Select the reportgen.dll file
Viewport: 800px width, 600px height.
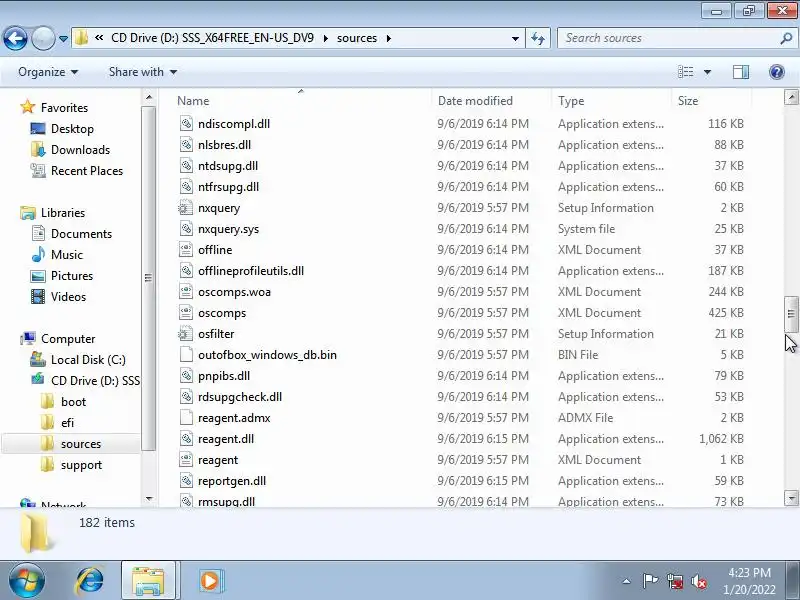(232, 481)
